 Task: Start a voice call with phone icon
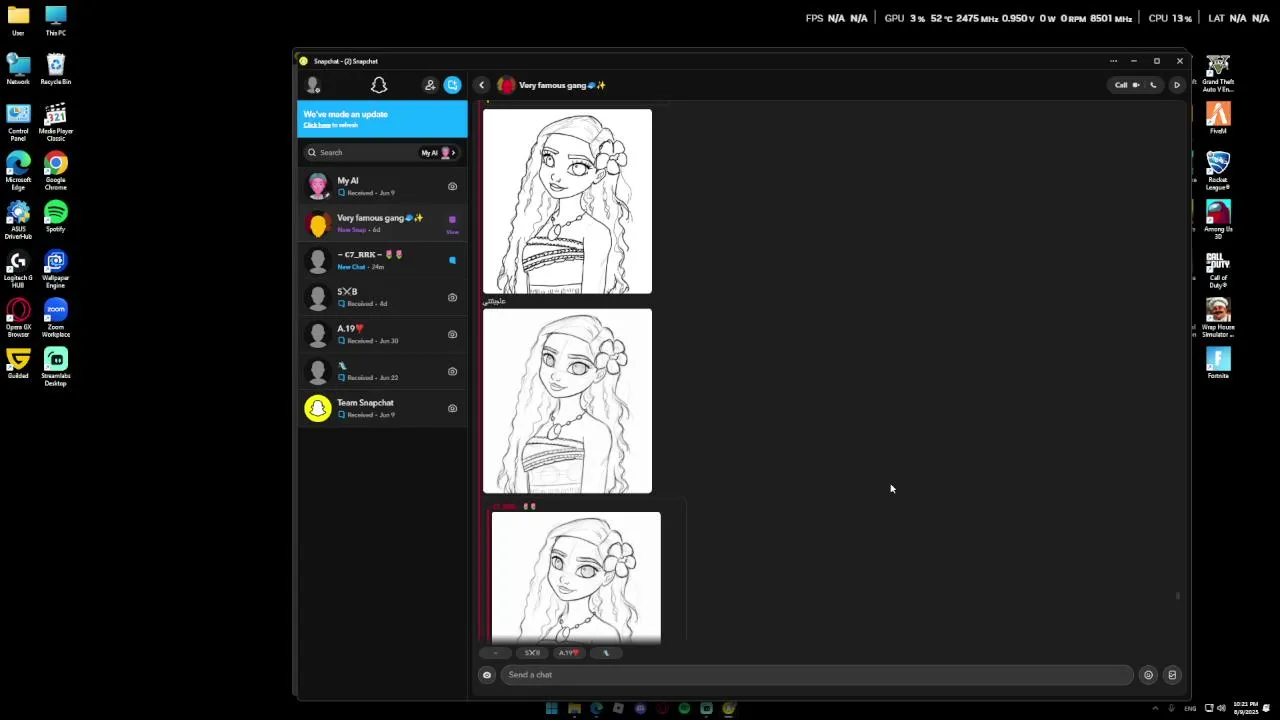pos(1153,85)
